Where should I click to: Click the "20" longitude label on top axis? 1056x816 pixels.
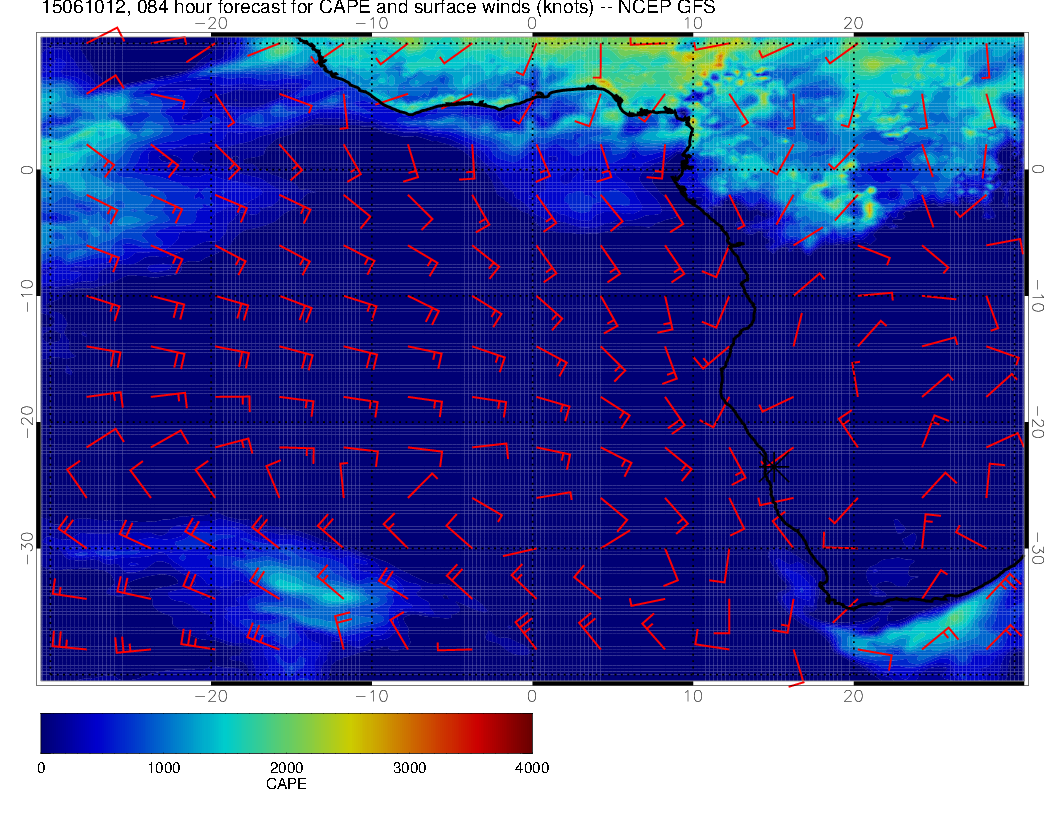pos(853,22)
